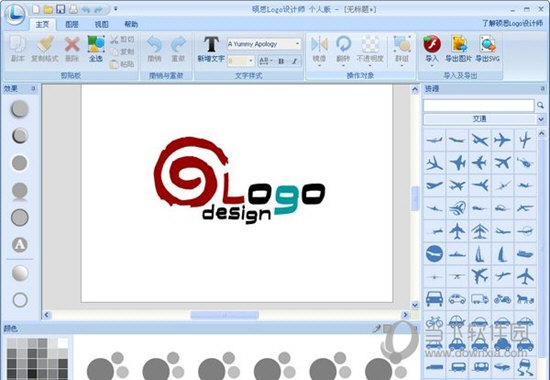The width and height of the screenshot is (550, 380).
Task: Select the 复制格式 format painter brush
Action: [45, 48]
